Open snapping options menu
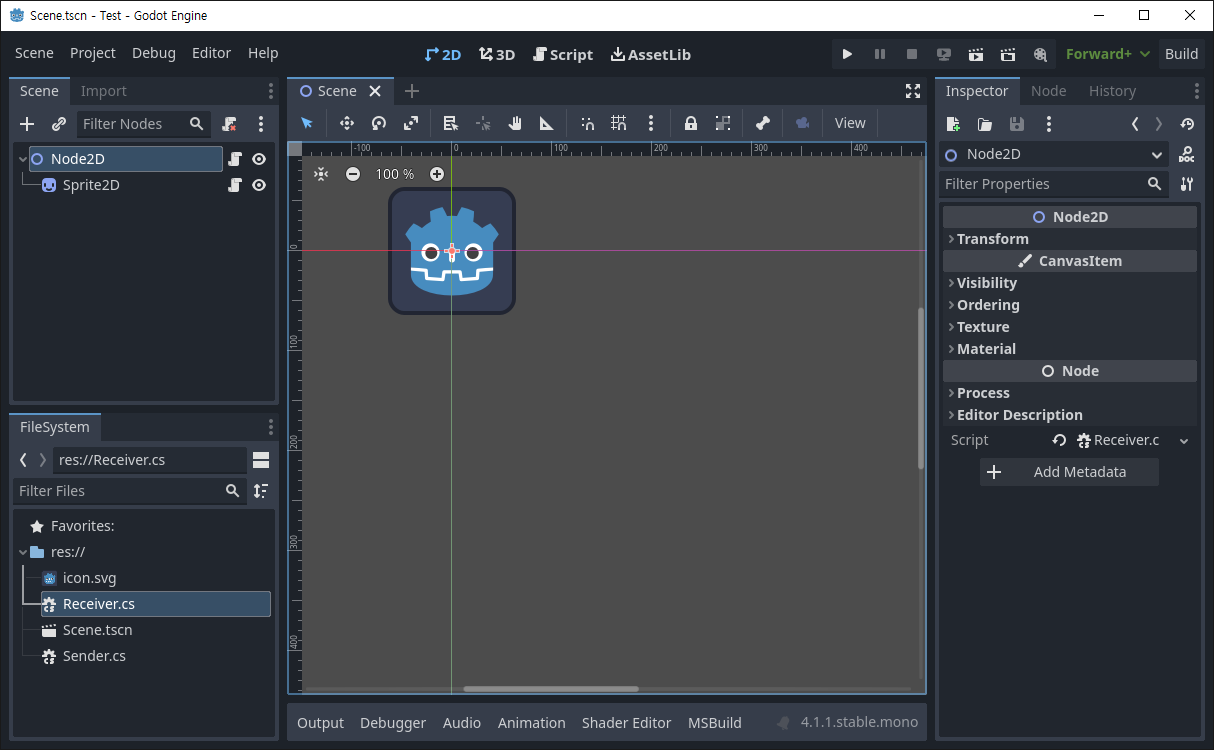This screenshot has height=750, width=1214. coord(651,123)
